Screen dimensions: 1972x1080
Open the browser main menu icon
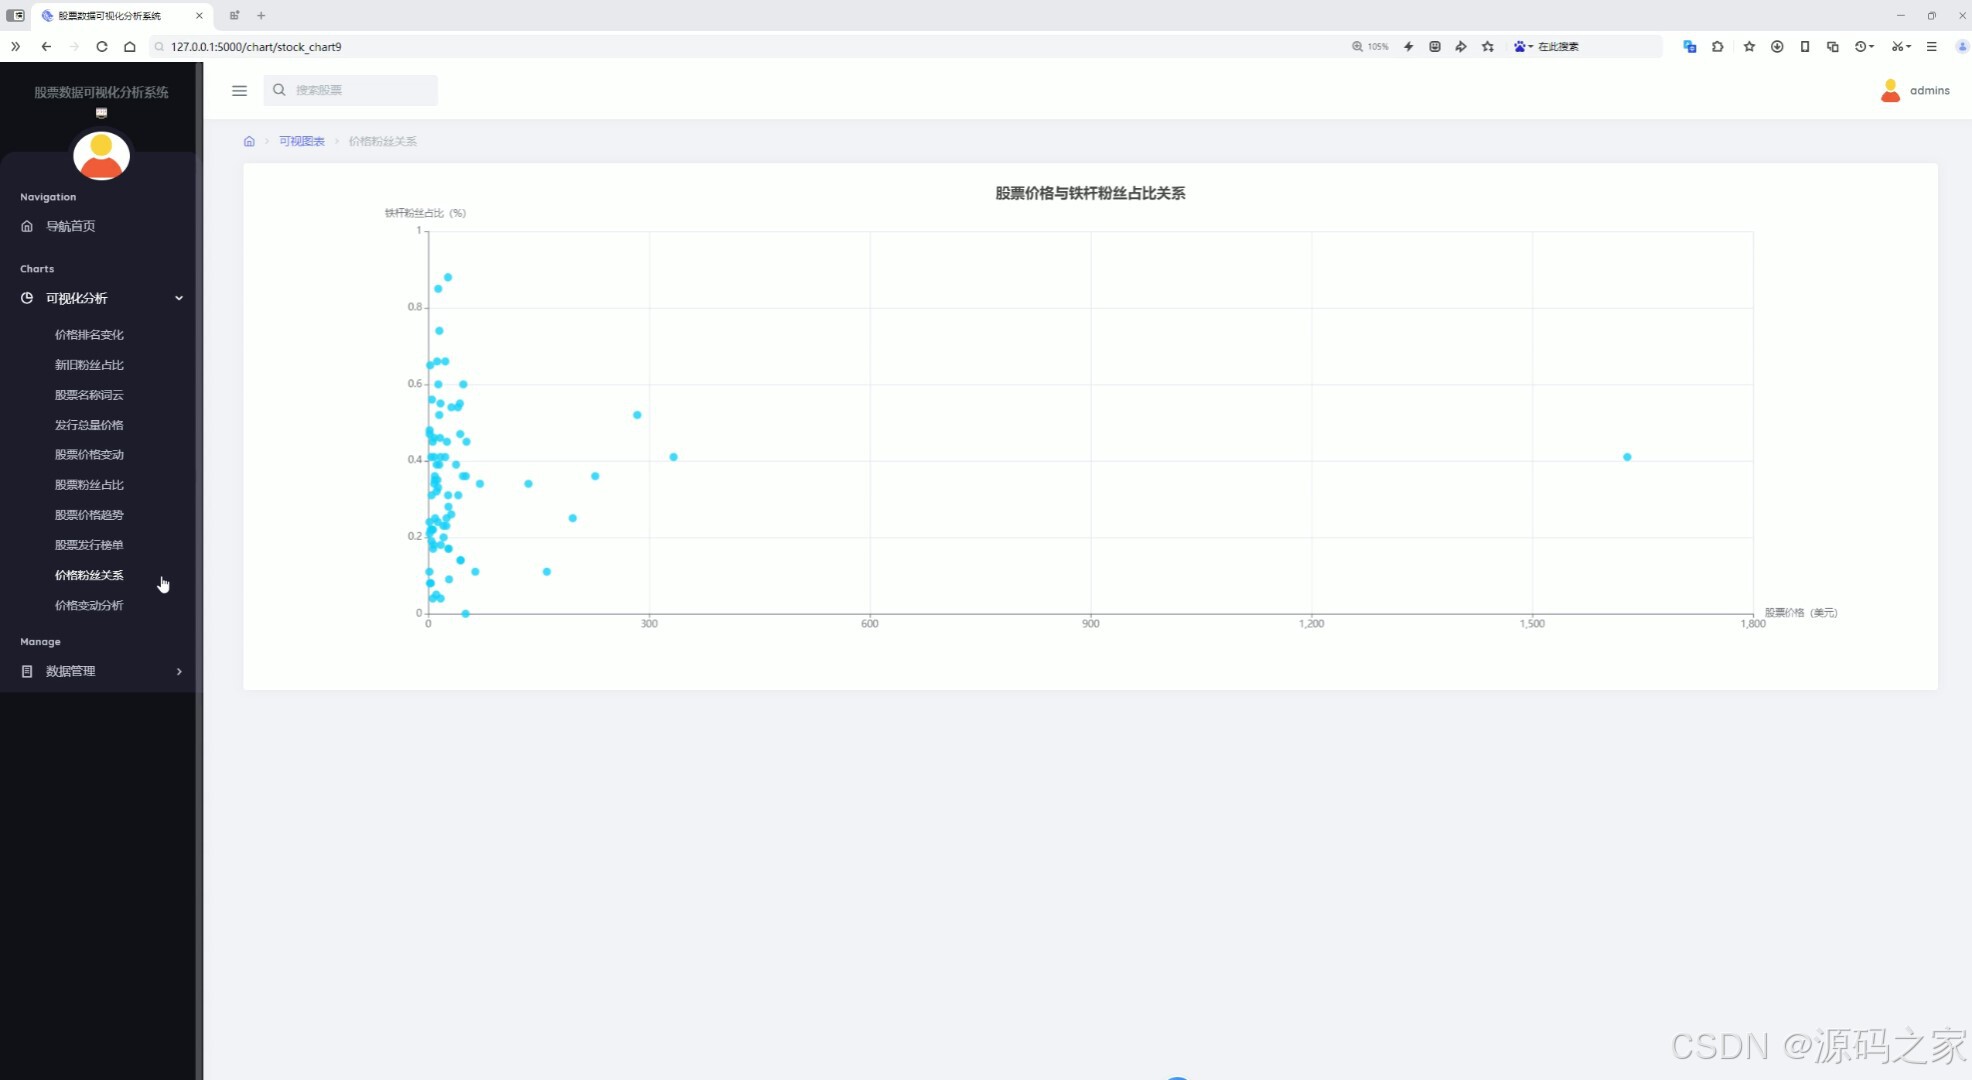(x=1932, y=46)
